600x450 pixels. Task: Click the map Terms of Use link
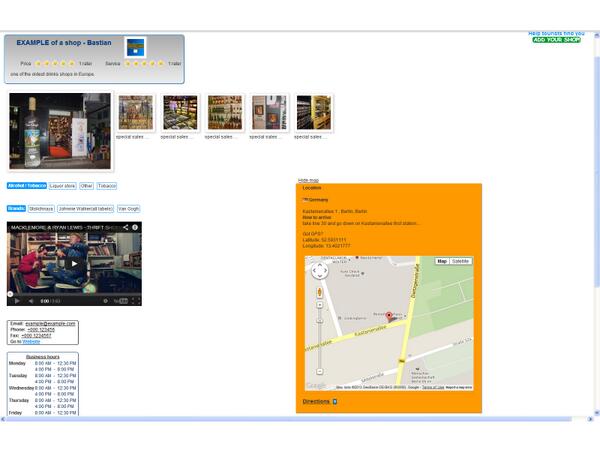point(433,388)
